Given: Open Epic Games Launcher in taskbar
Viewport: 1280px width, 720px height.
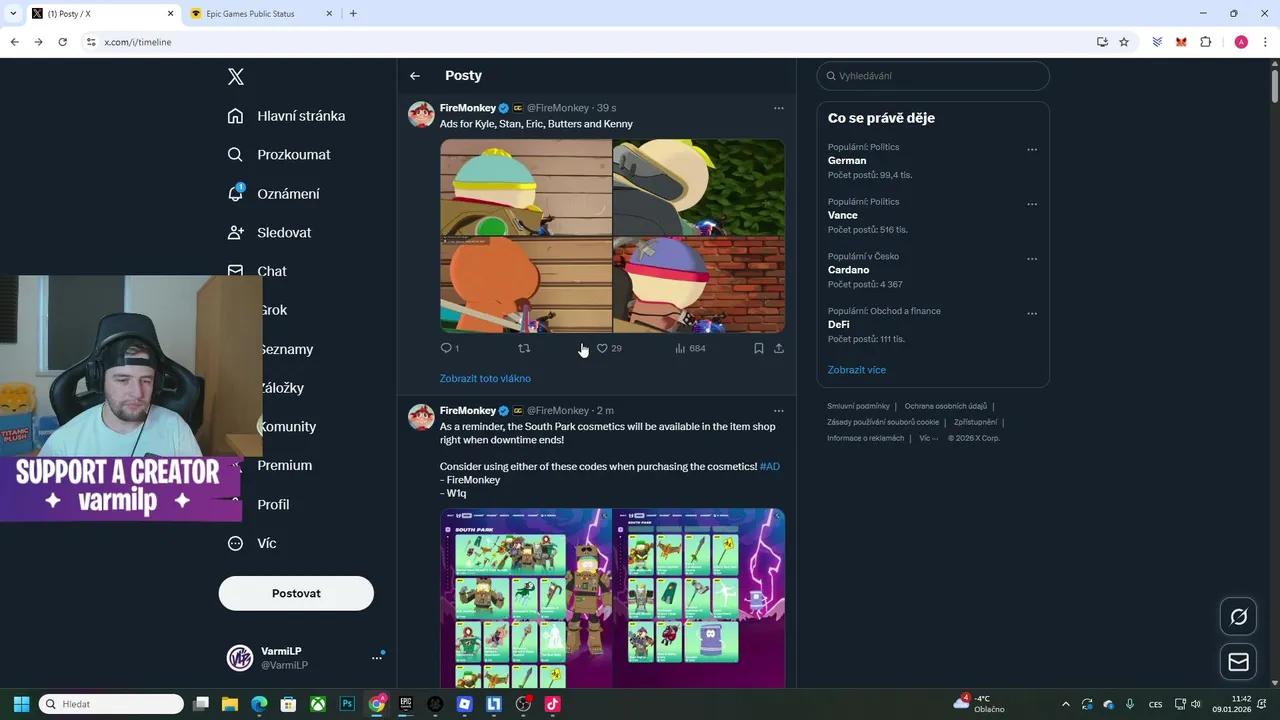Looking at the screenshot, I should 406,704.
